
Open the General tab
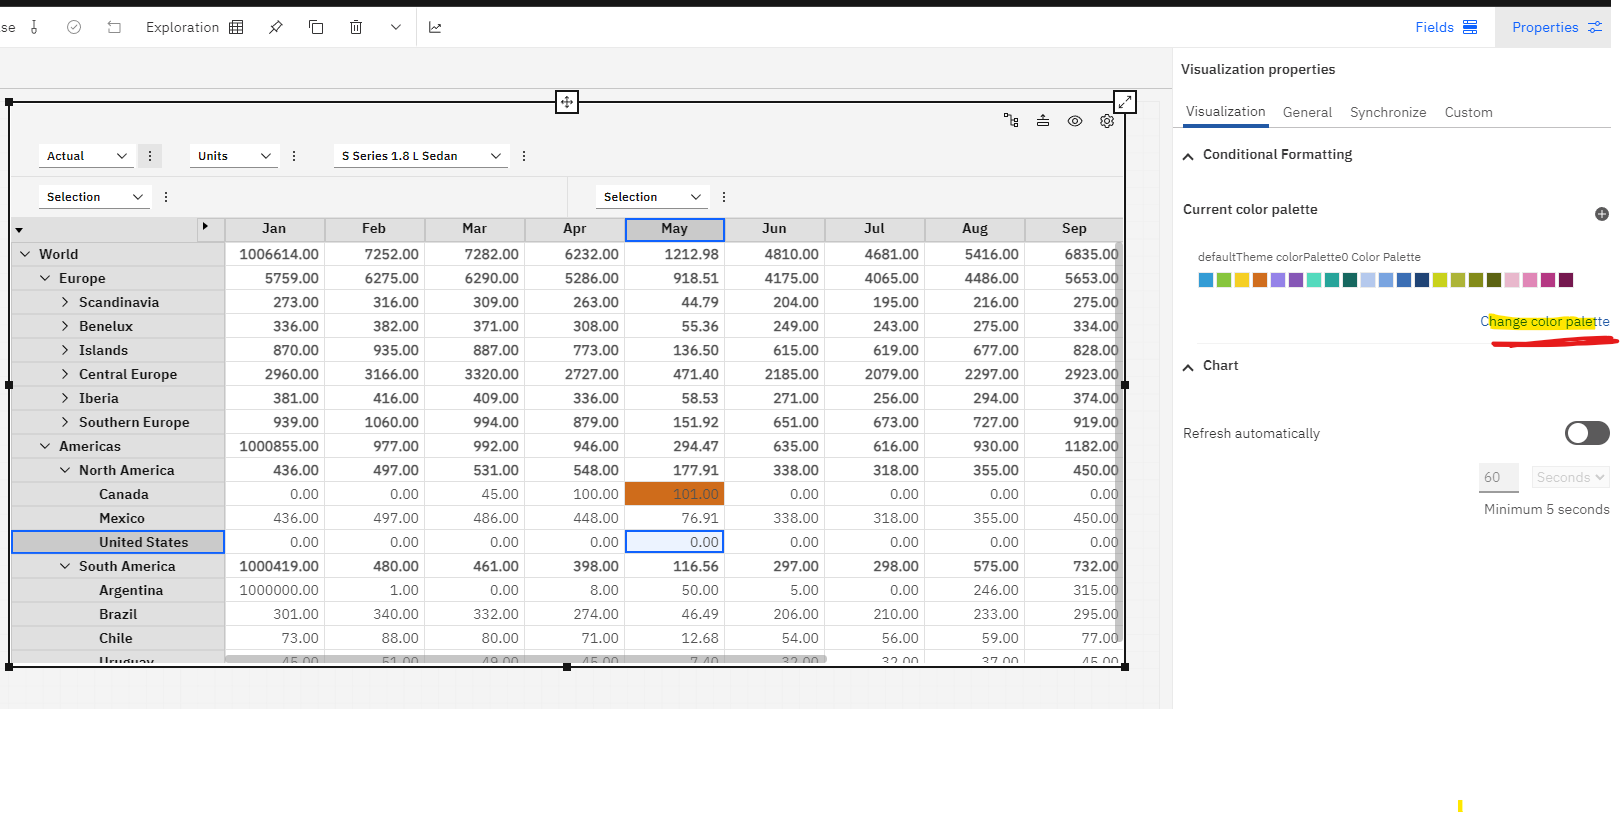point(1307,112)
